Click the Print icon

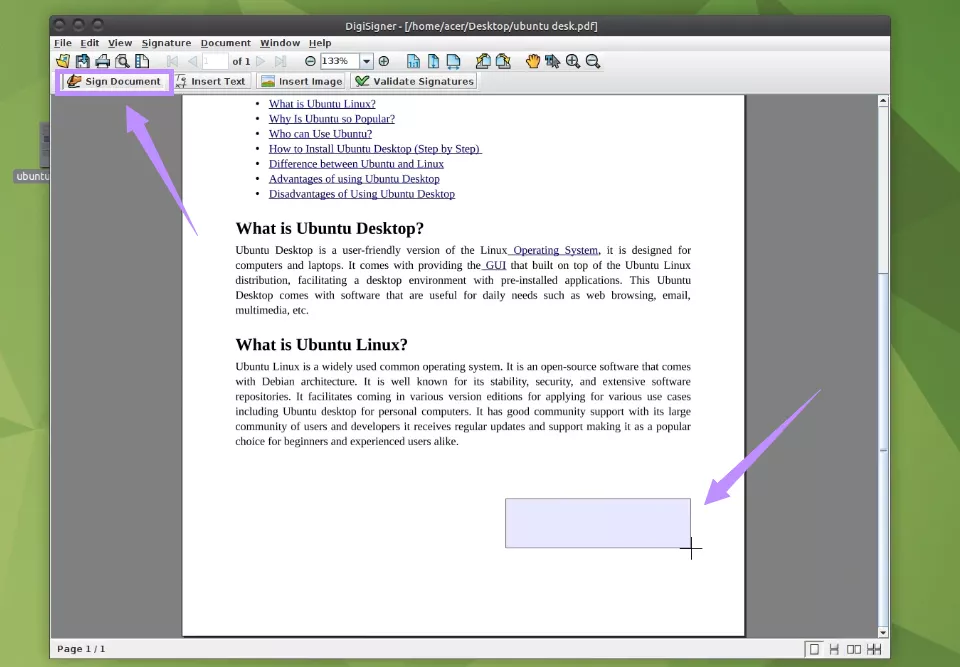pyautogui.click(x=101, y=61)
